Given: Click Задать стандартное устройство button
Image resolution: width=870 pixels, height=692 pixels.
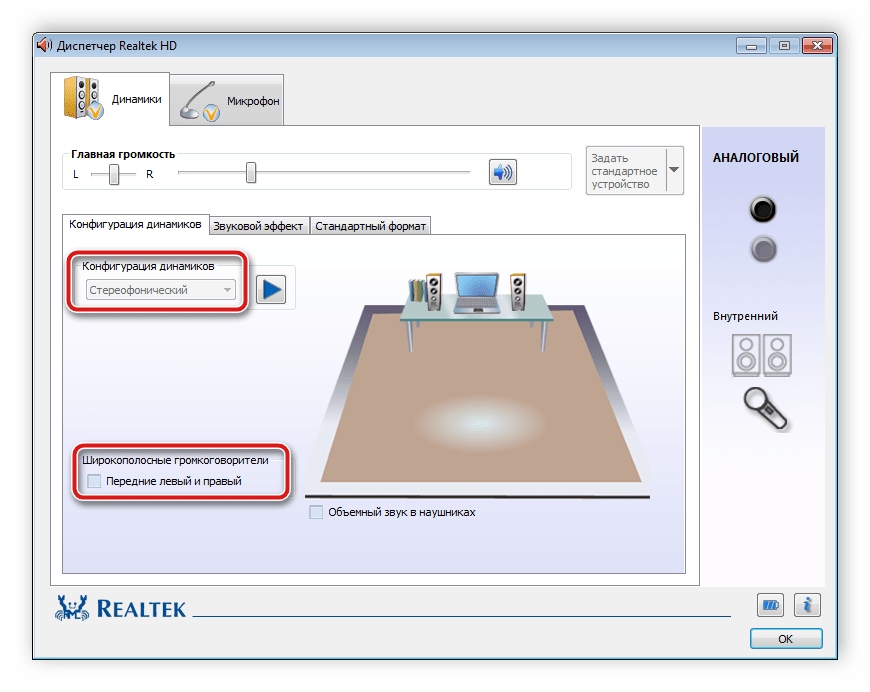Looking at the screenshot, I should (624, 171).
